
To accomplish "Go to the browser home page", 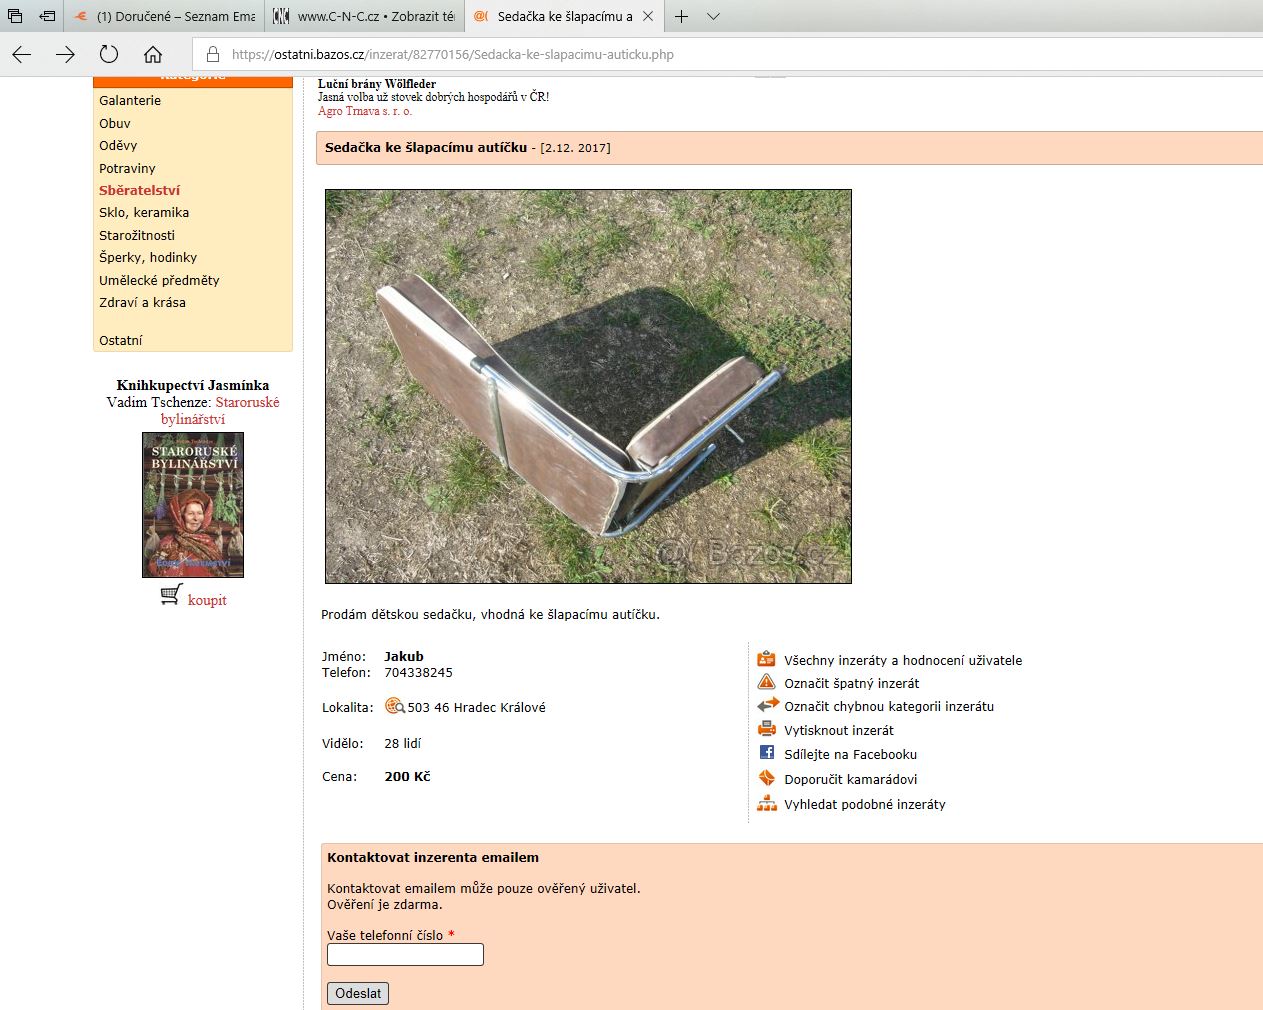I will [x=153, y=54].
